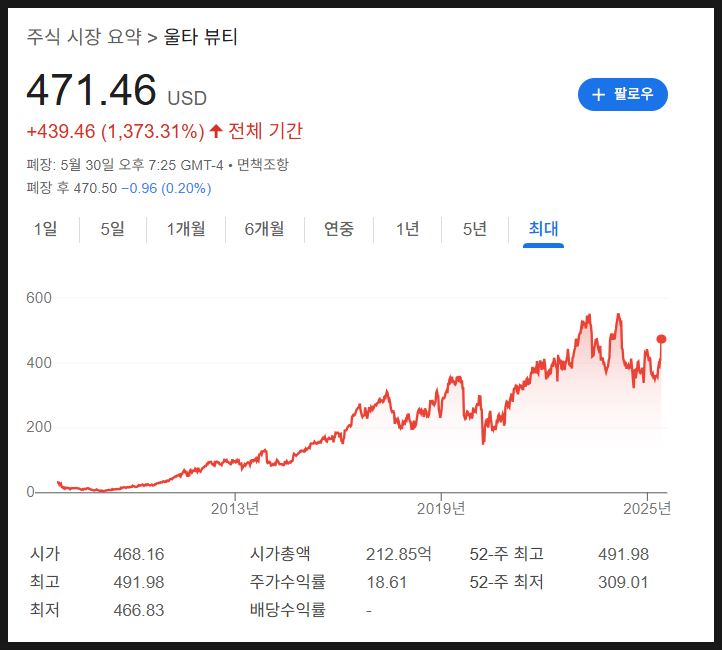Viewport: 722px width, 650px height.
Task: Select the 연중 year-to-date tab
Action: [339, 229]
